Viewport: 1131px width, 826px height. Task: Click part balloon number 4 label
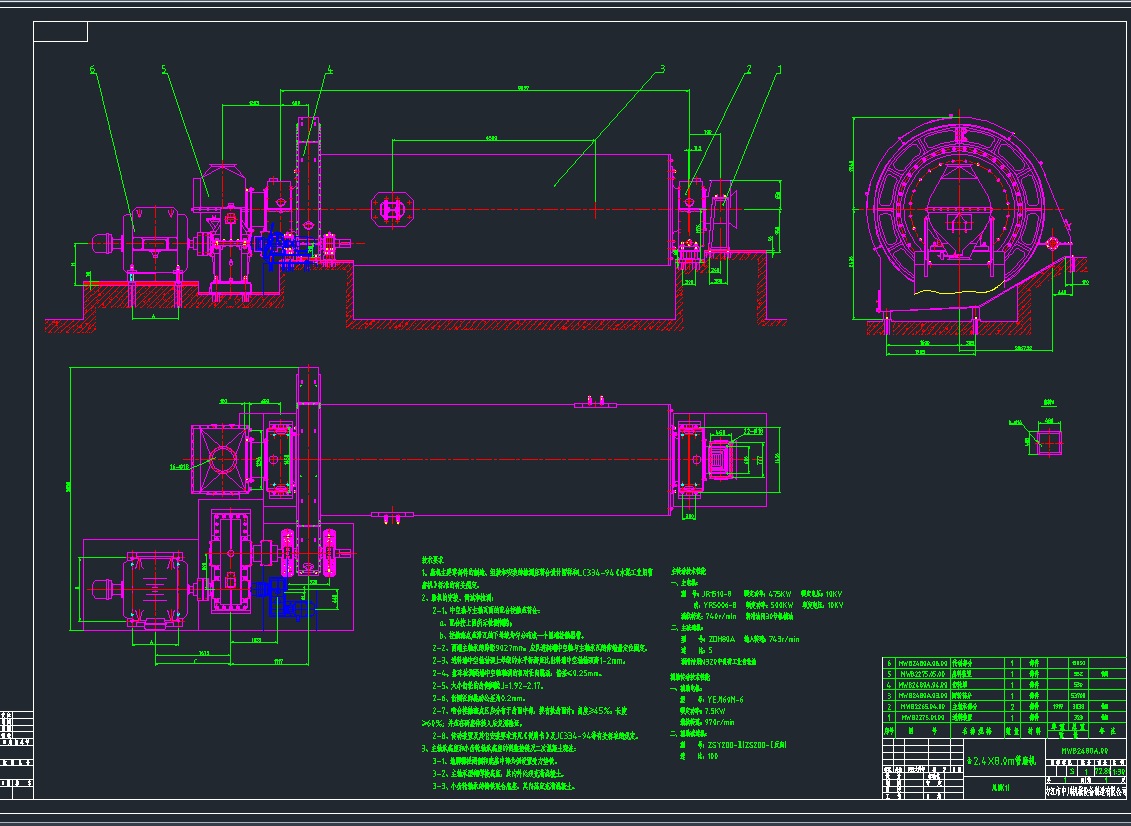click(330, 70)
